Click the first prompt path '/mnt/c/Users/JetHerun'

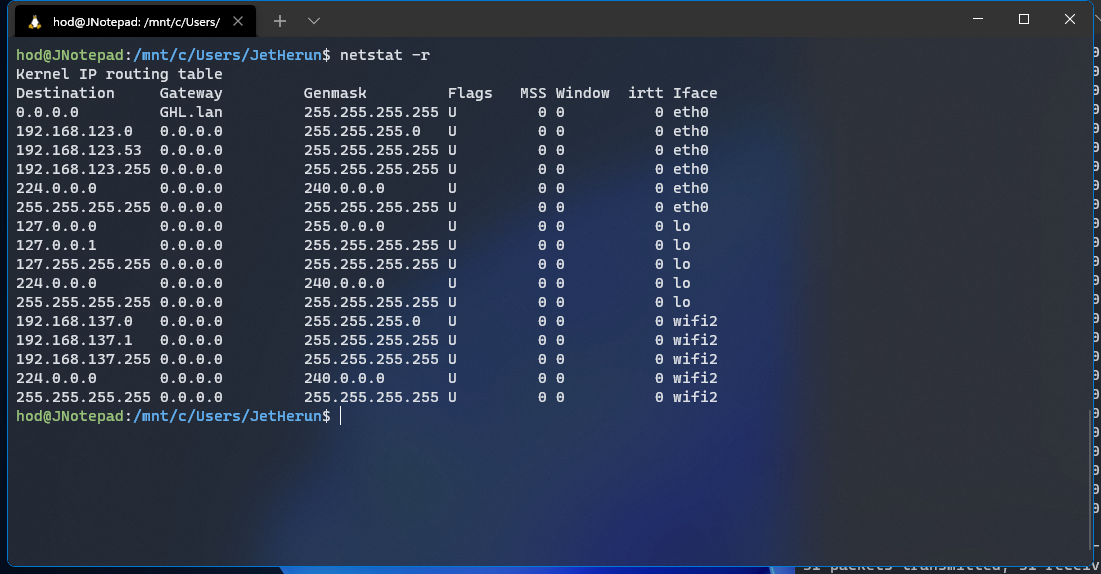point(228,55)
